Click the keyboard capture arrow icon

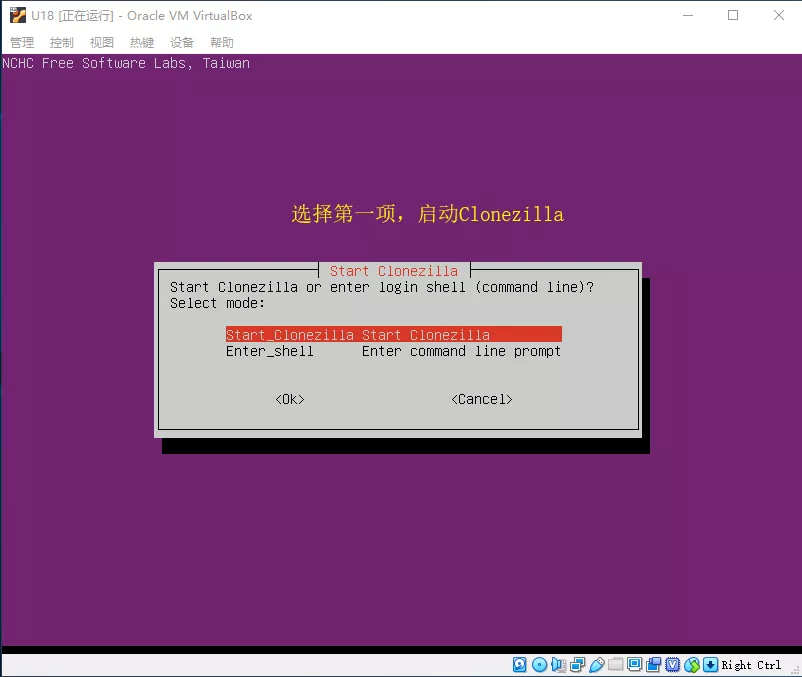pyautogui.click(x=710, y=664)
